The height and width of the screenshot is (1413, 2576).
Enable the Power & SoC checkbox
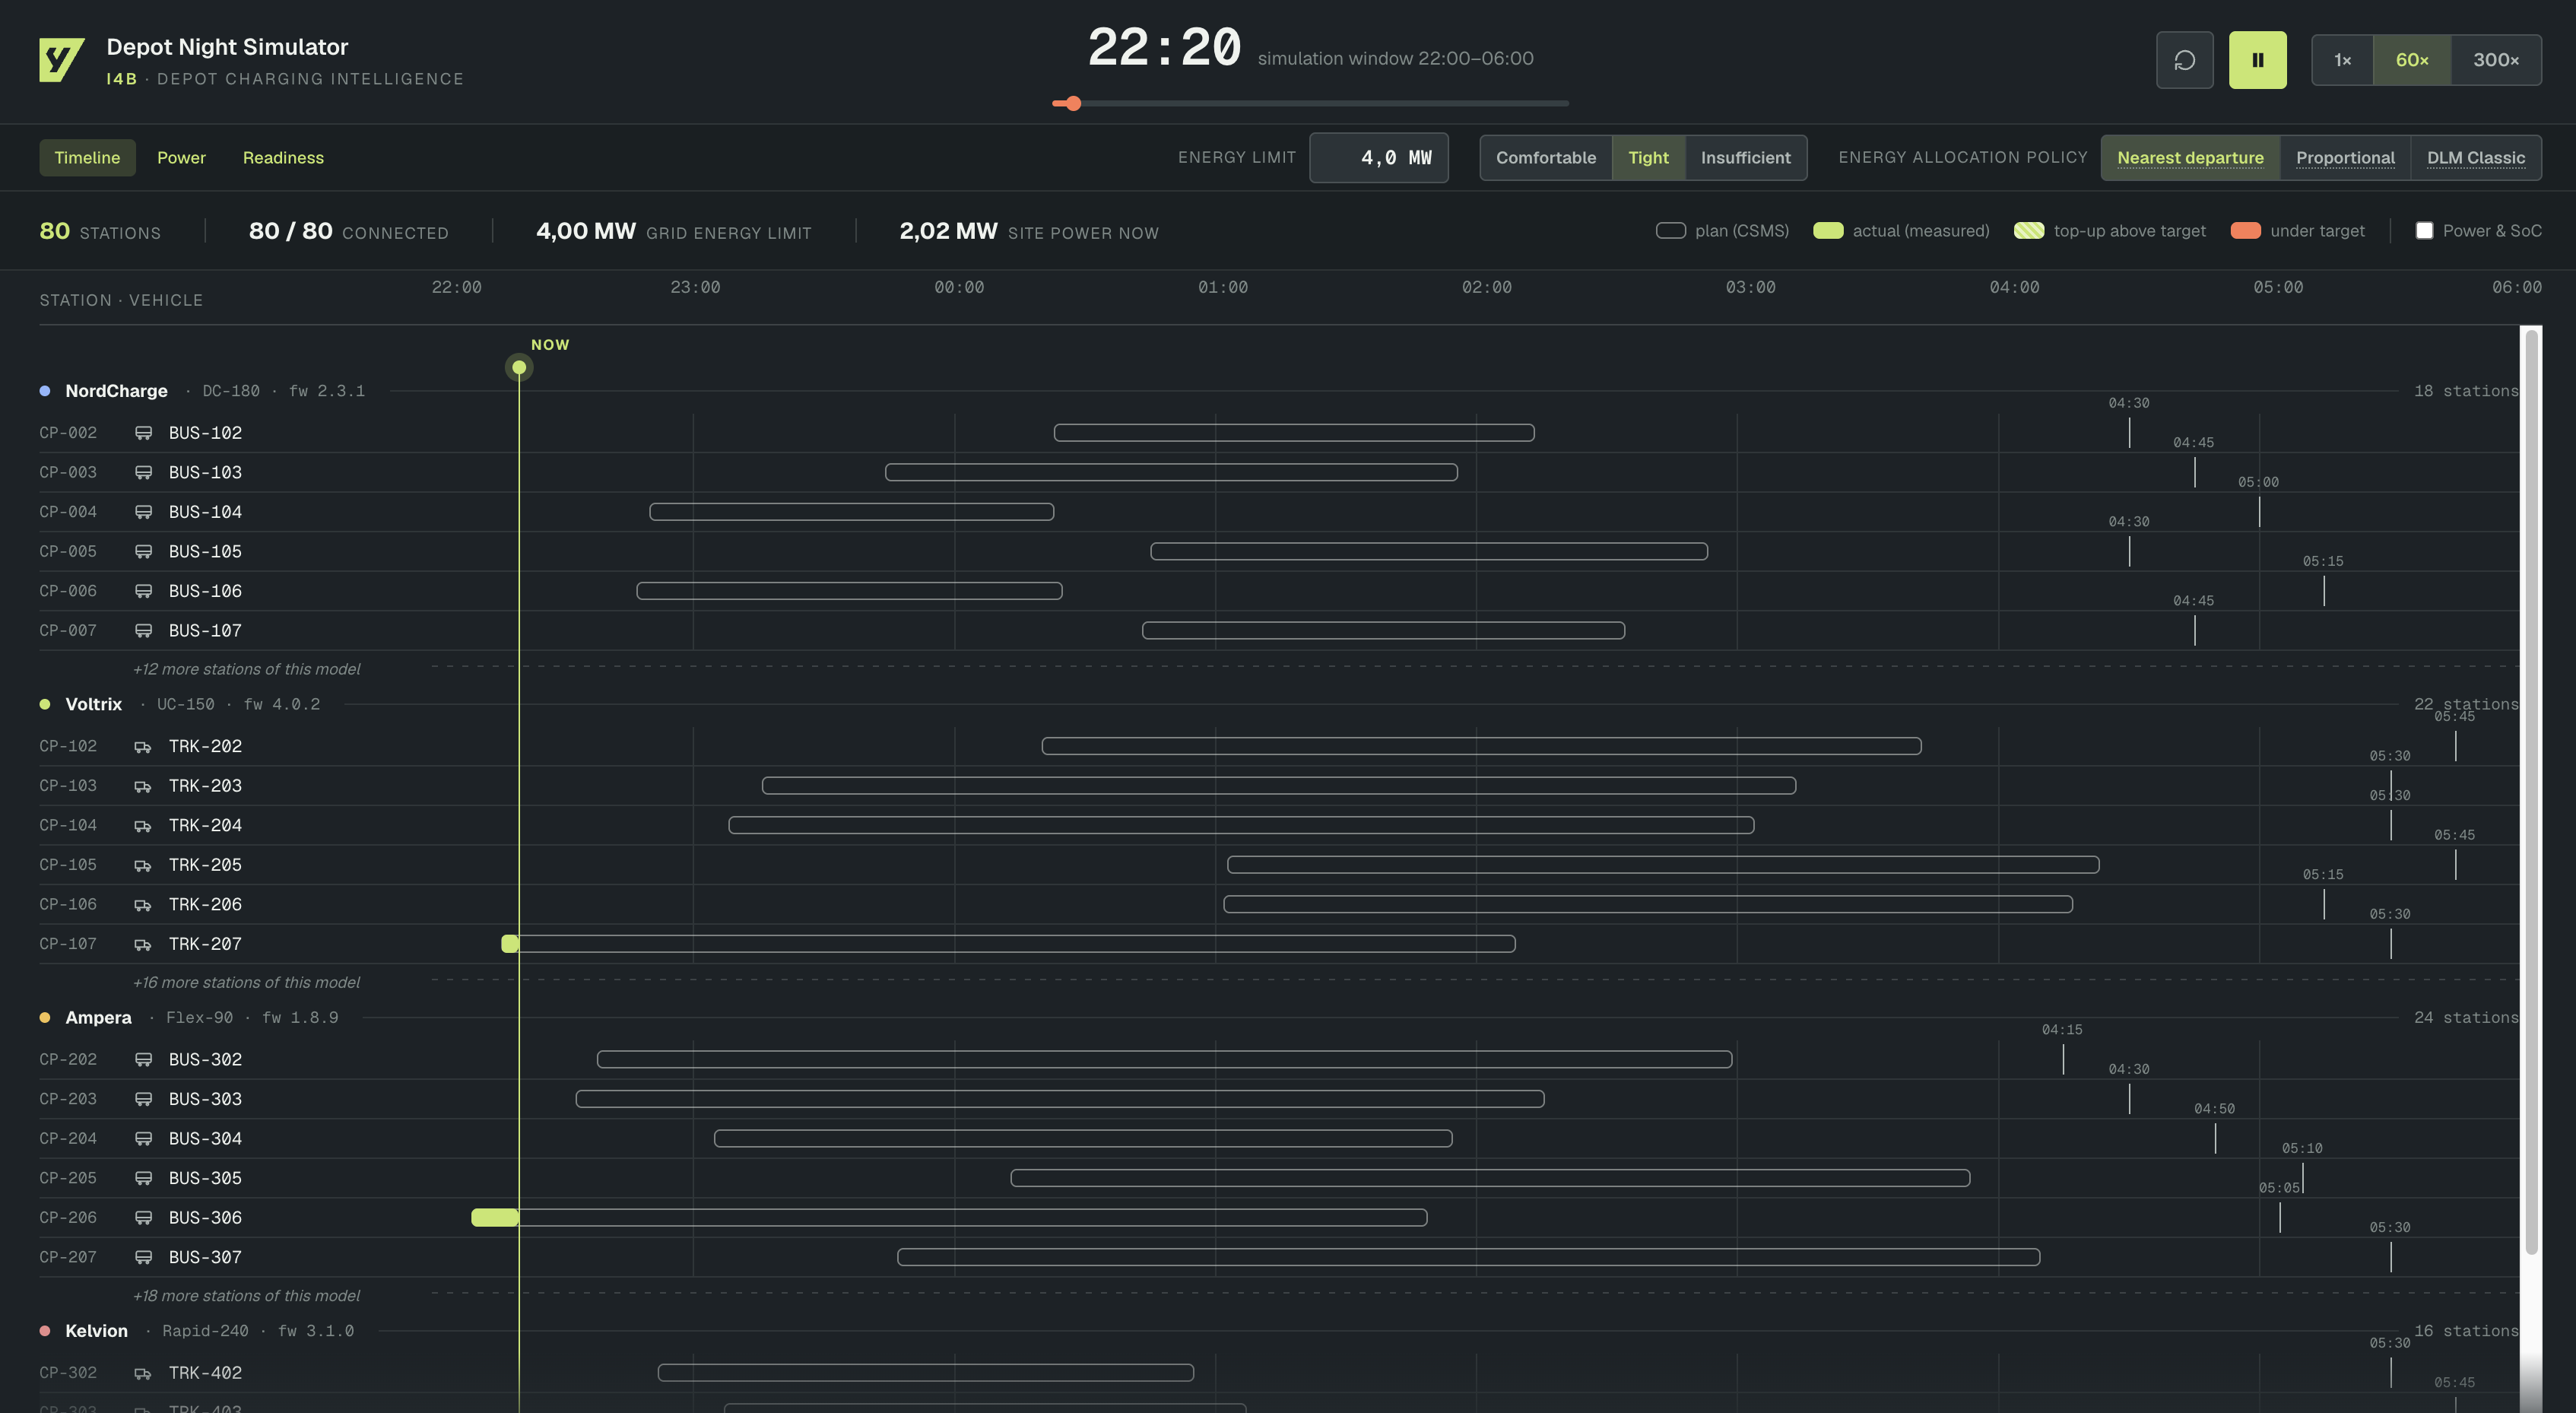[x=2424, y=231]
